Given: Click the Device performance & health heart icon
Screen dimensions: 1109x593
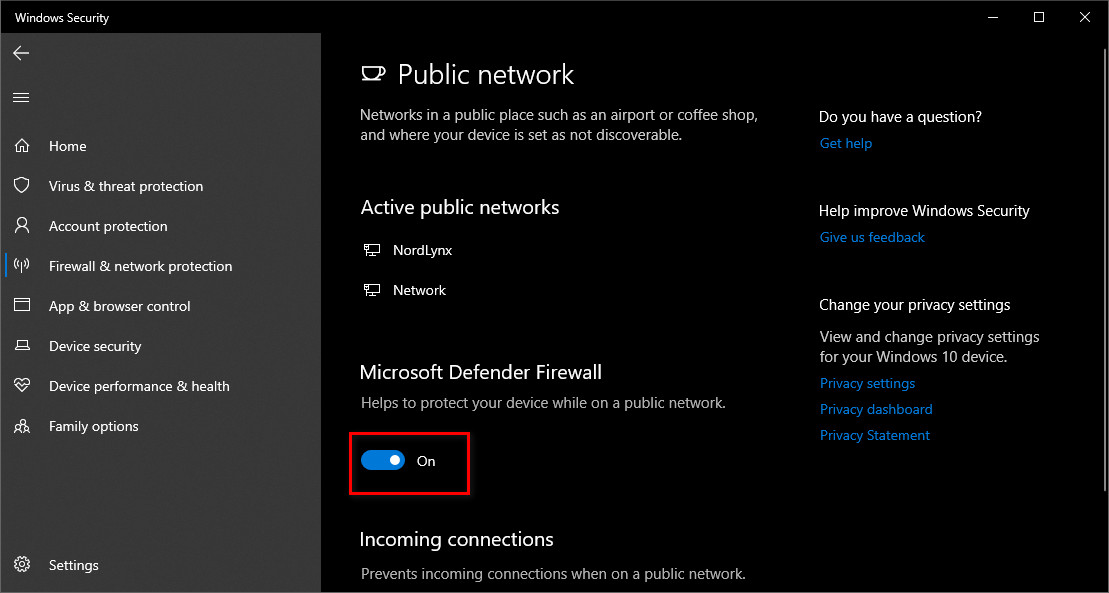Looking at the screenshot, I should pos(21,386).
